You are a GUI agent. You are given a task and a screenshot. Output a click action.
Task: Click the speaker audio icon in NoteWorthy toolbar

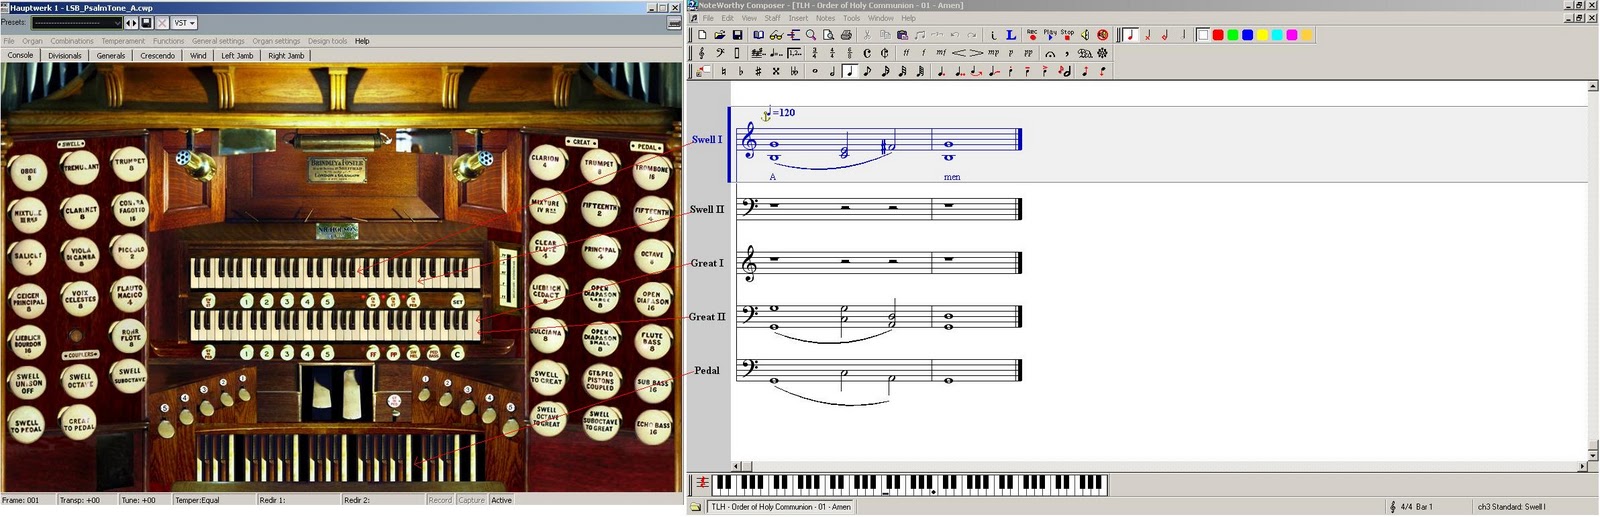click(x=1085, y=35)
